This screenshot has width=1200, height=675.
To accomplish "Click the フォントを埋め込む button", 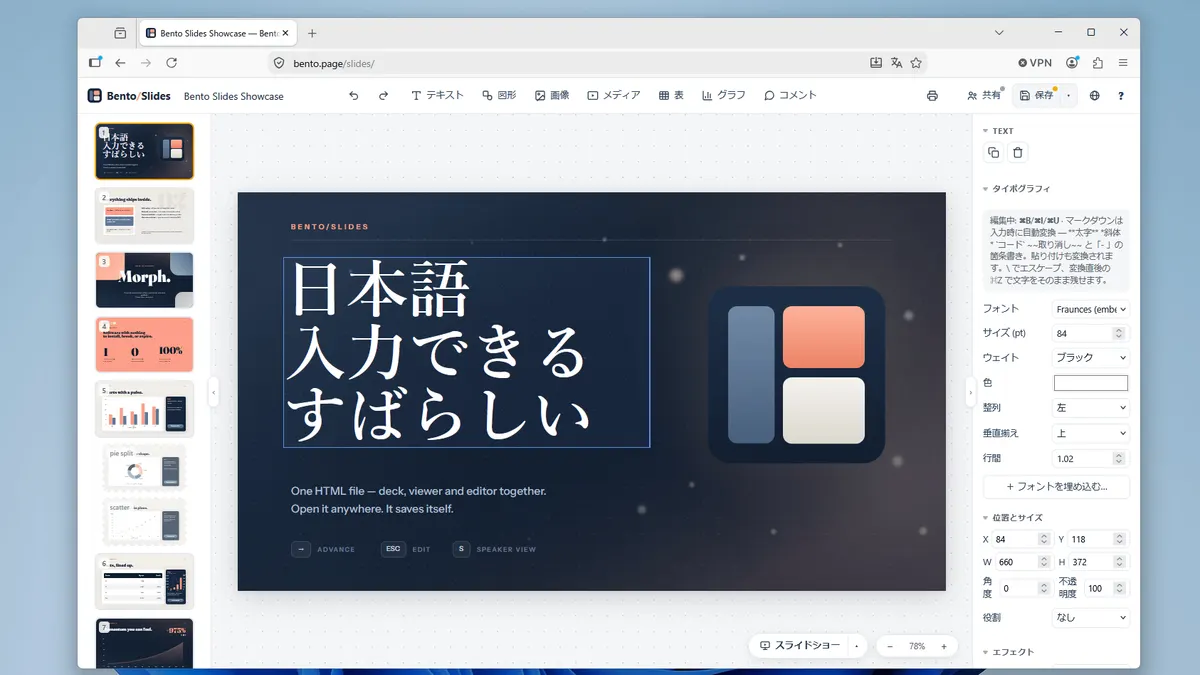I will pyautogui.click(x=1056, y=487).
